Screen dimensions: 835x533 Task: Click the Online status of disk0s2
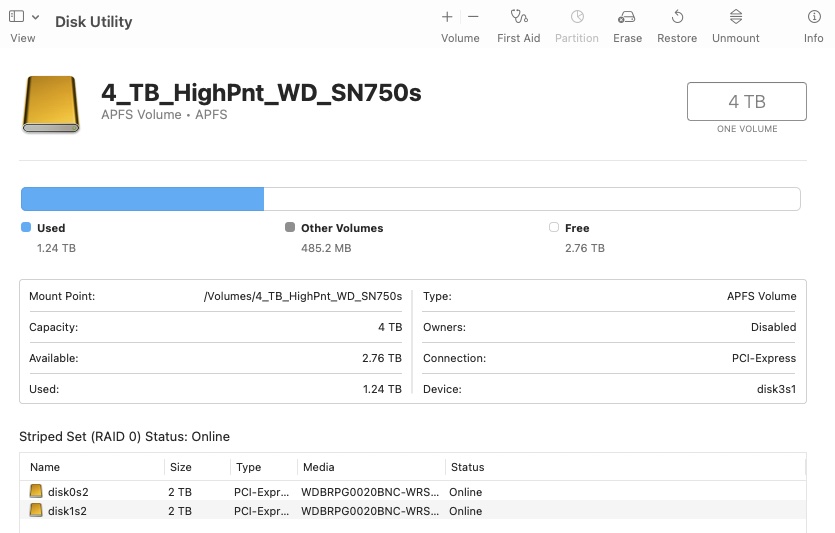pyautogui.click(x=465, y=491)
